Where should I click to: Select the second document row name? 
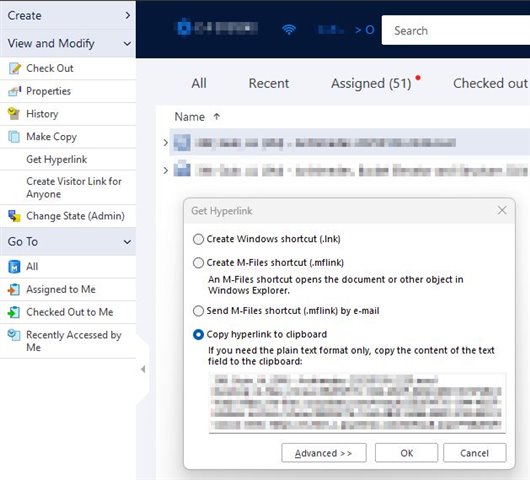(x=360, y=170)
